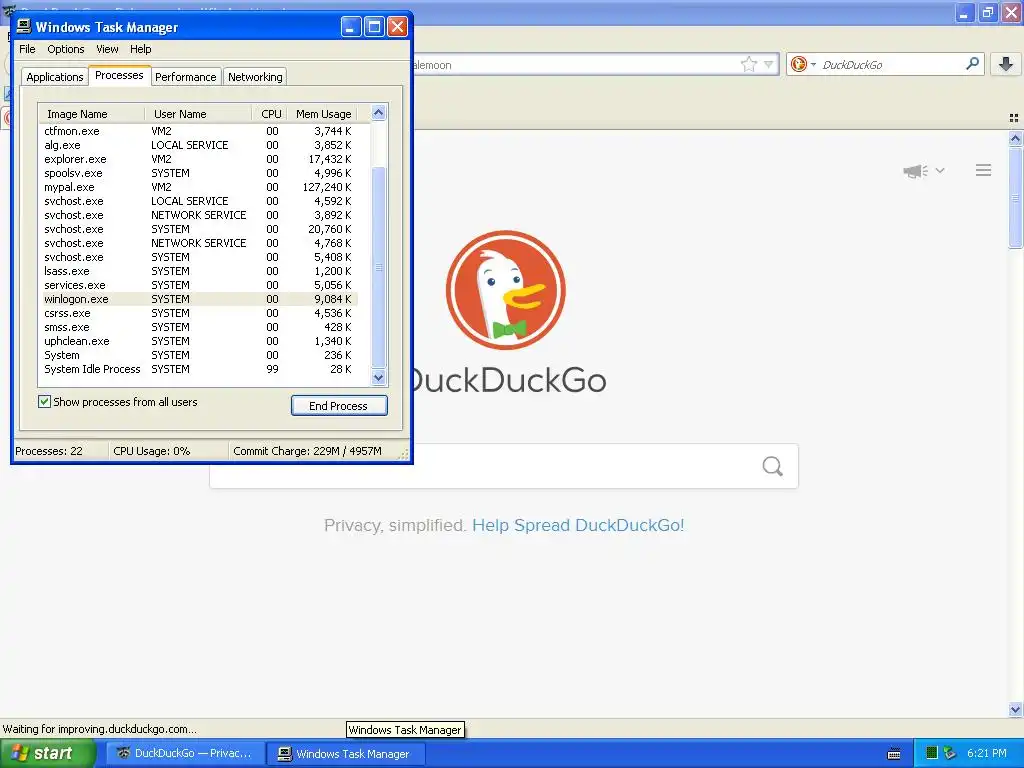Expand the chevron next to megaphone icon

pyautogui.click(x=940, y=170)
